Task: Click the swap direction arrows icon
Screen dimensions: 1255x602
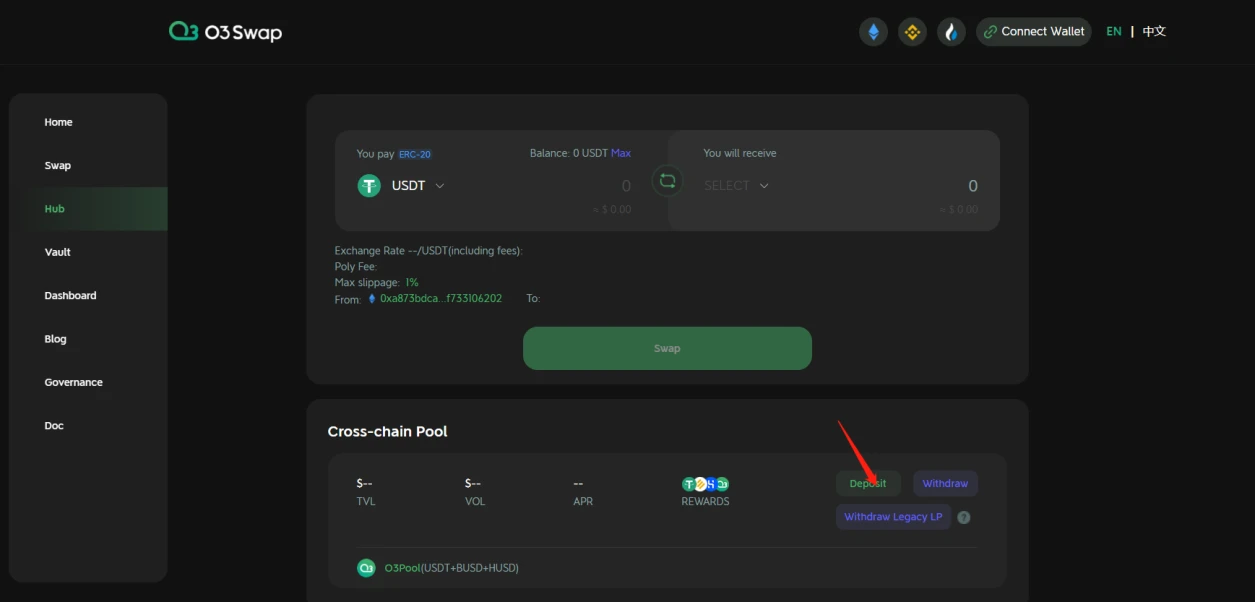Action: click(x=667, y=181)
